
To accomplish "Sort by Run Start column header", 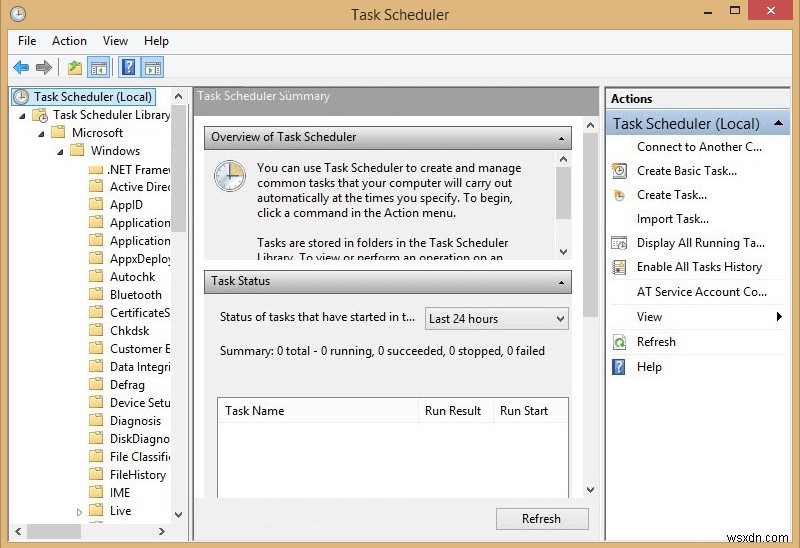I will (530, 411).
